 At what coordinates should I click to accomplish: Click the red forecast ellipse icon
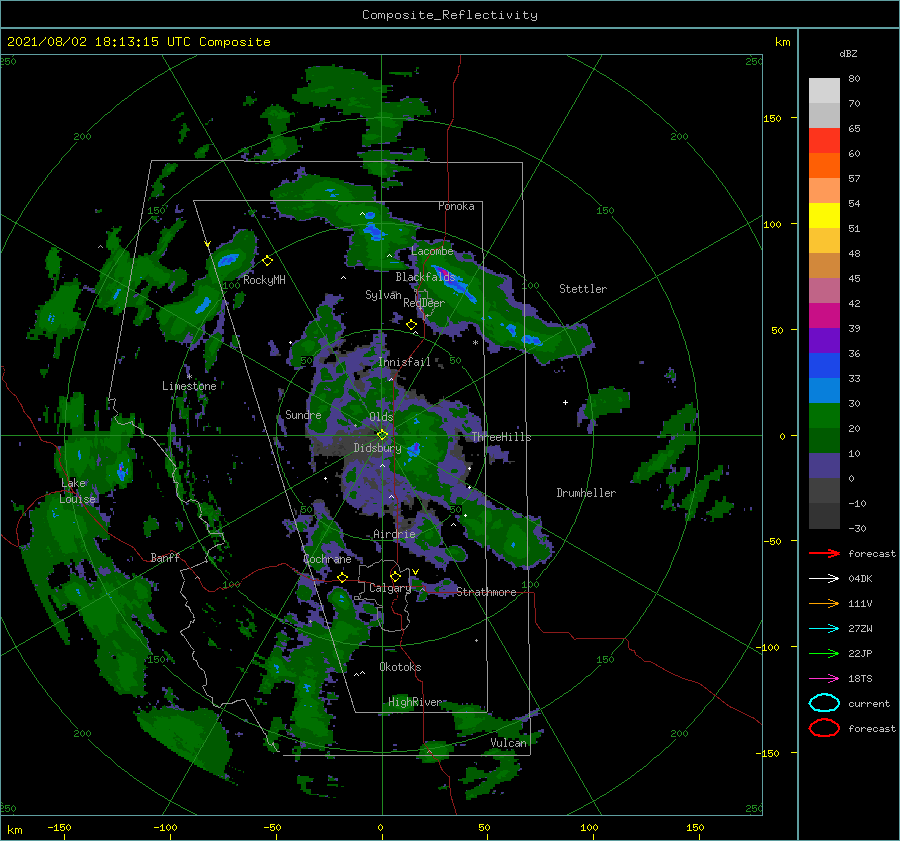point(824,728)
